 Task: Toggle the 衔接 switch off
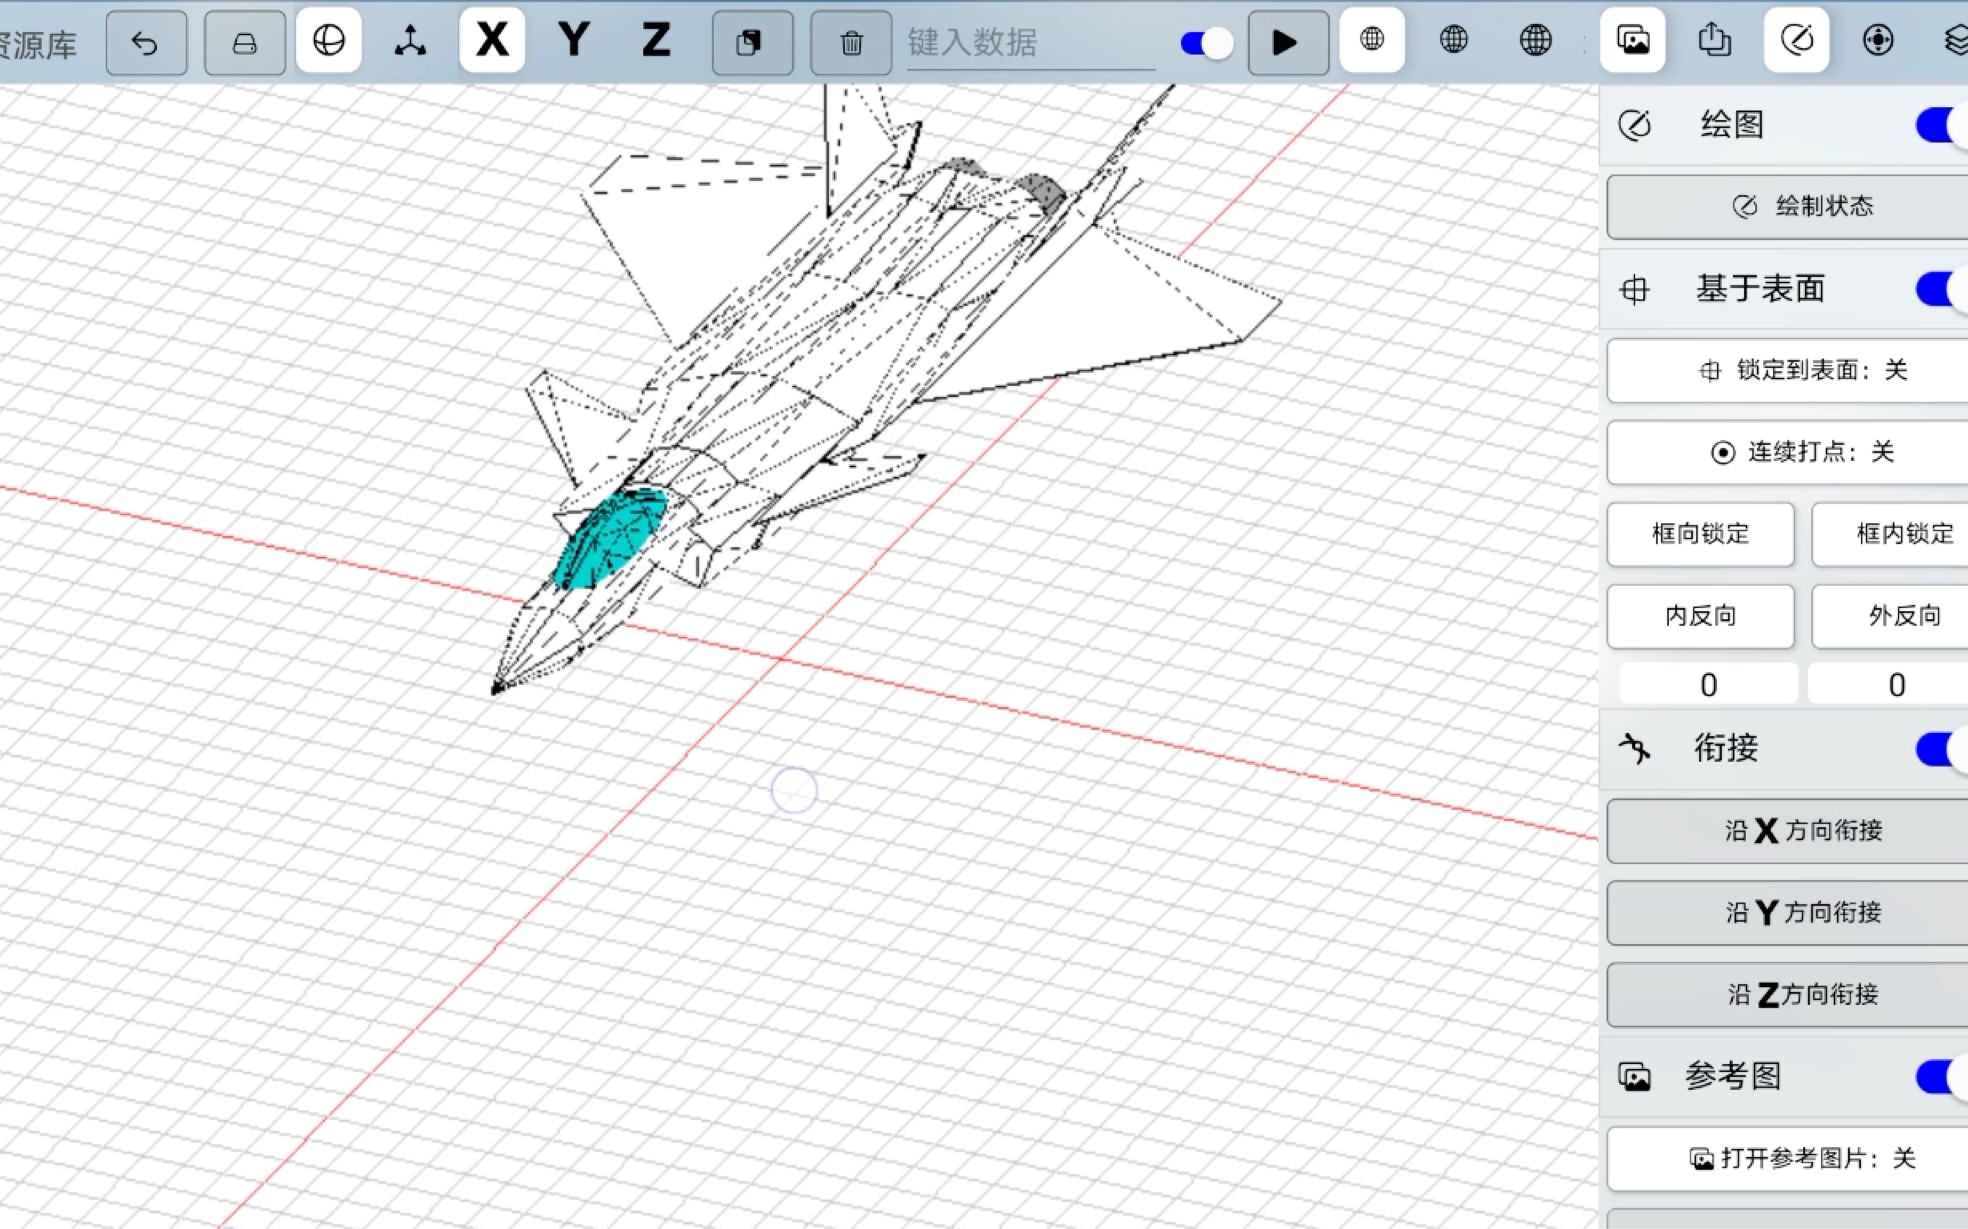[x=1939, y=749]
